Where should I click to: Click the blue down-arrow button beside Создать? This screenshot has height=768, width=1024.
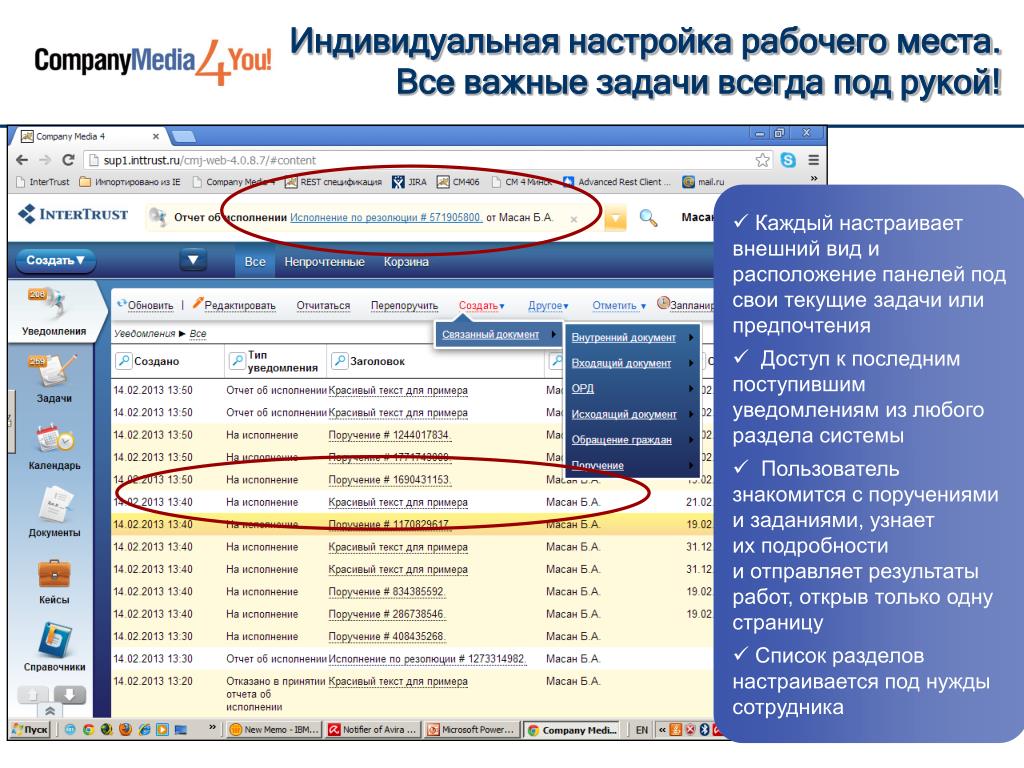pyautogui.click(x=193, y=260)
